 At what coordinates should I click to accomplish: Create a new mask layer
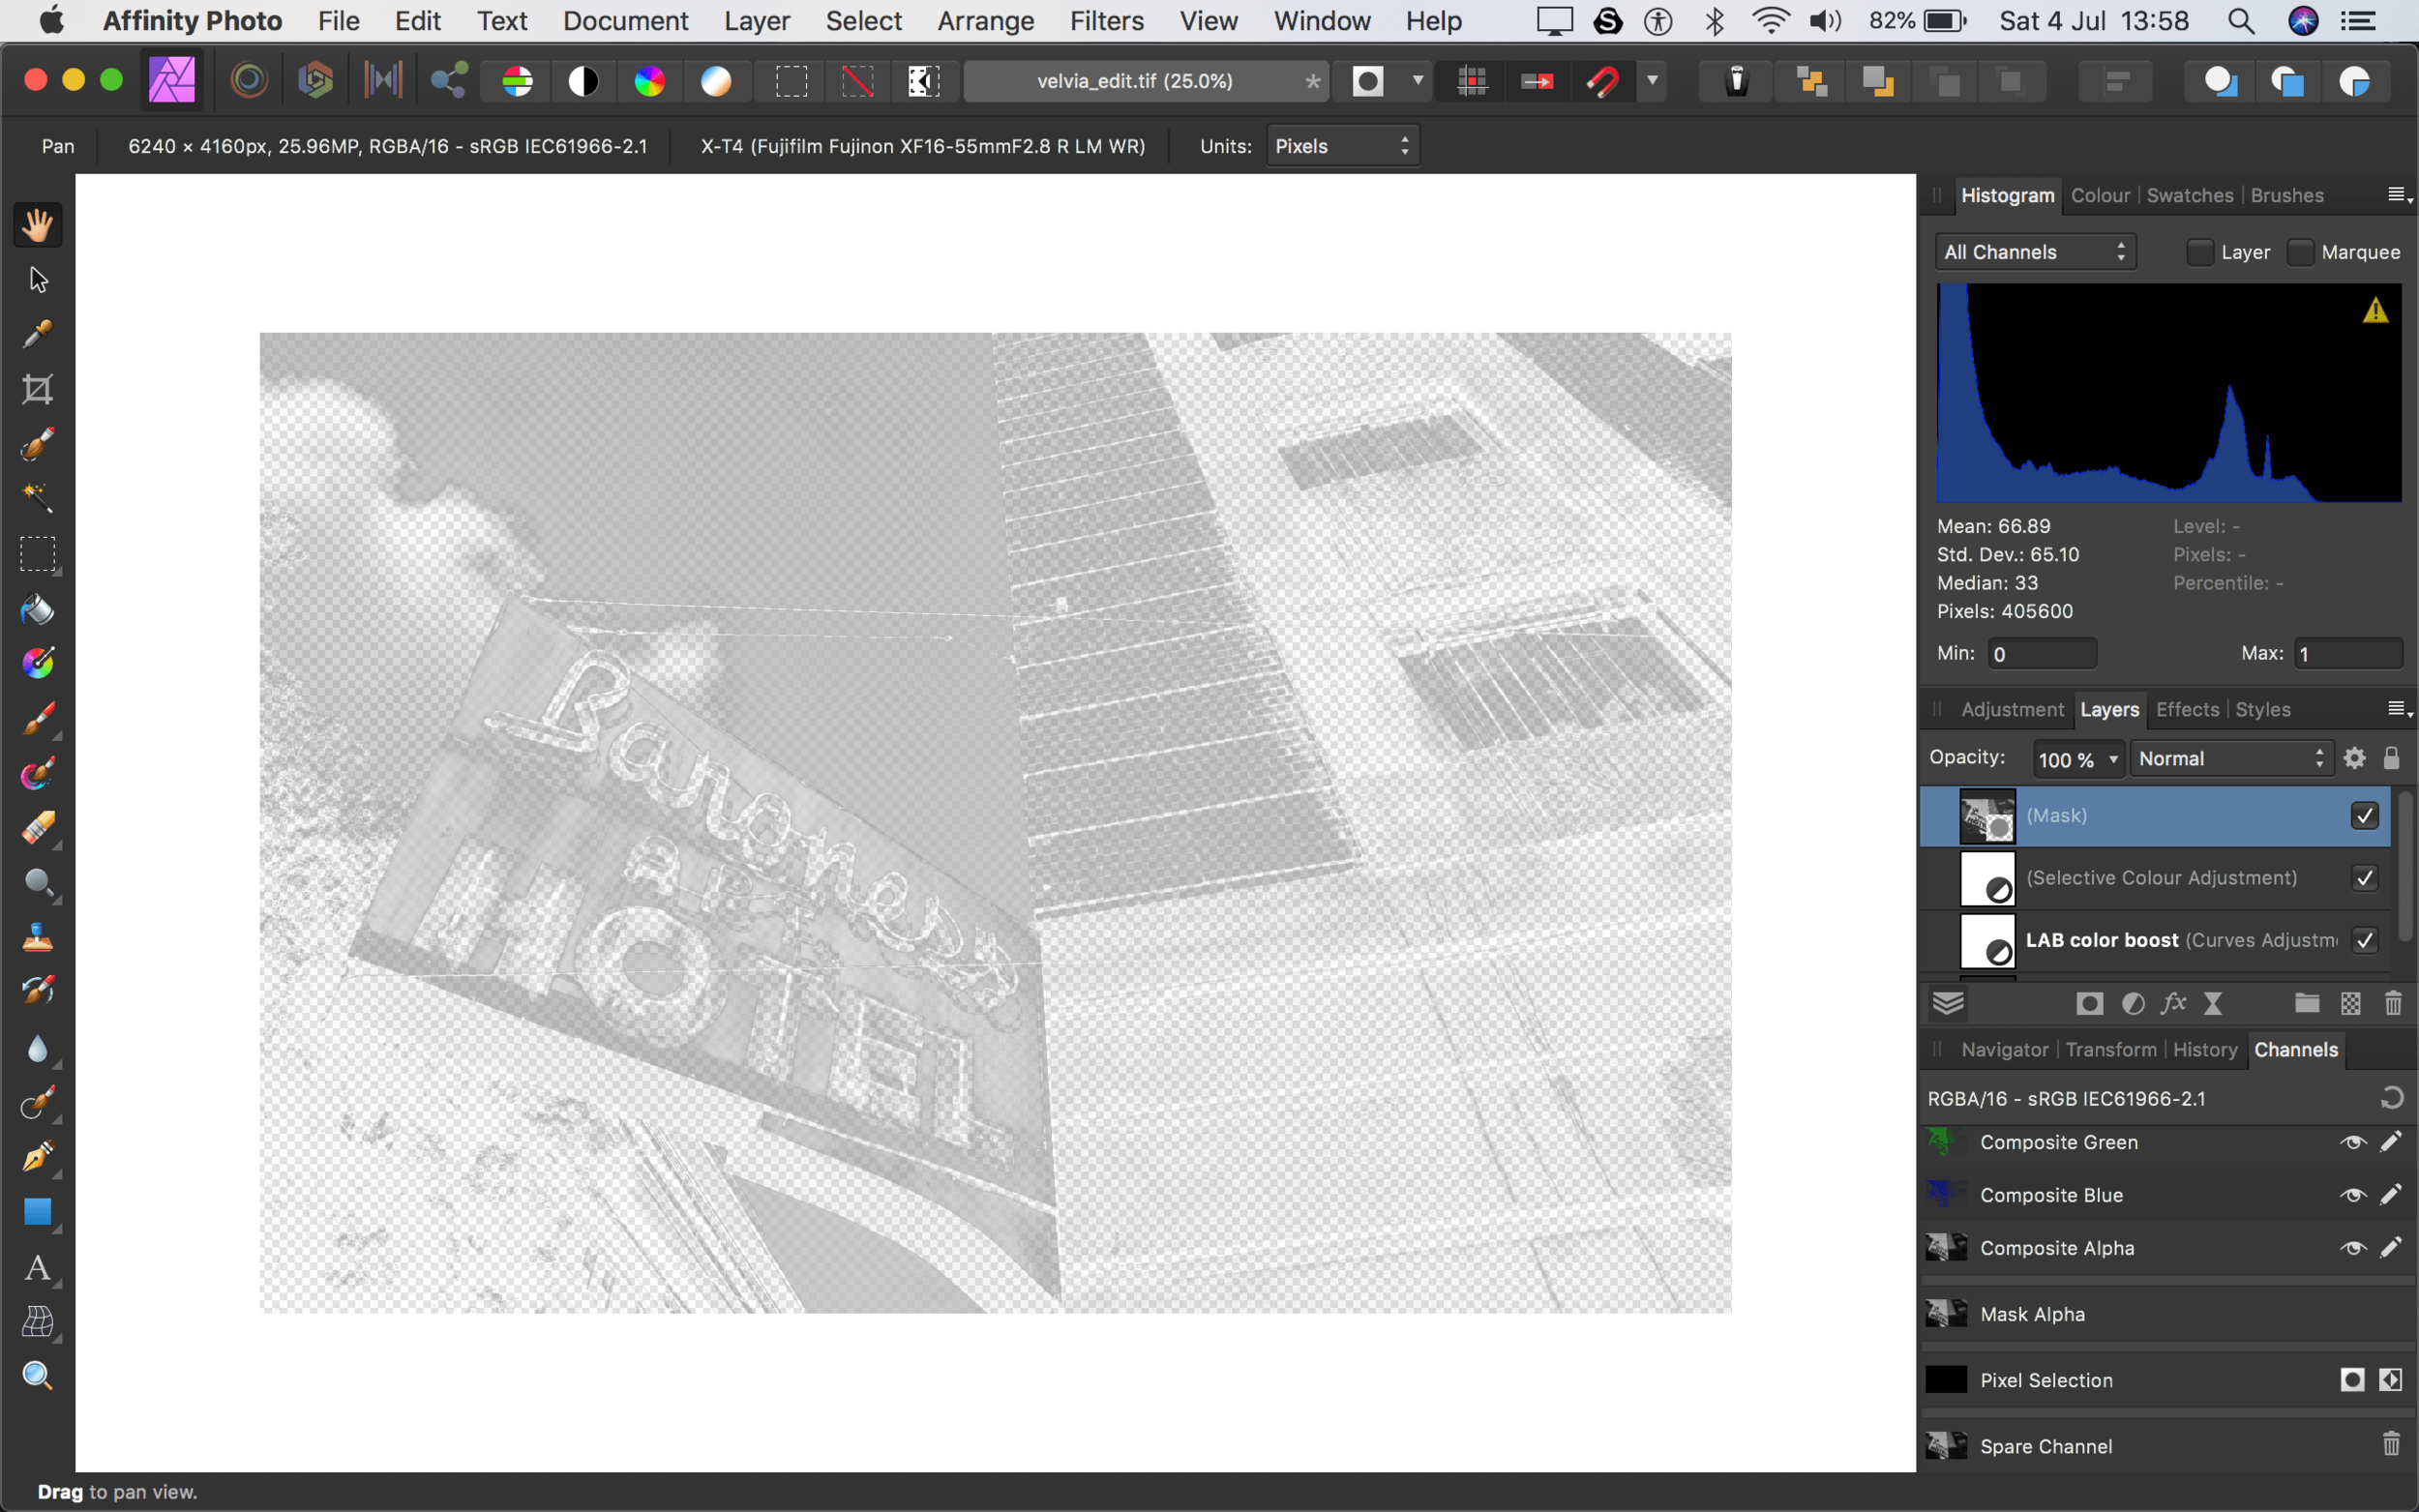[2088, 1004]
